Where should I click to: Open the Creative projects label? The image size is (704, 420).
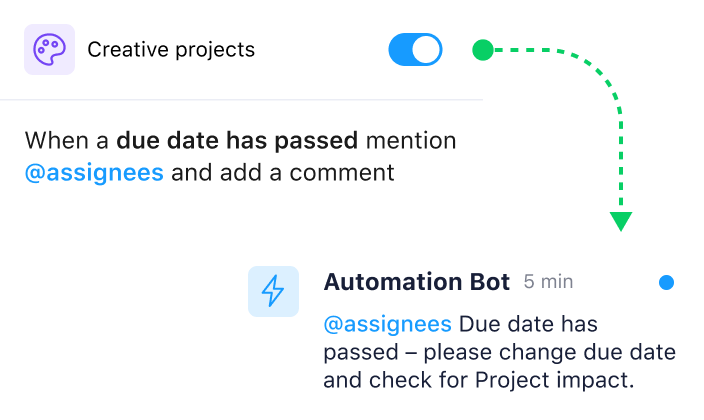[171, 50]
